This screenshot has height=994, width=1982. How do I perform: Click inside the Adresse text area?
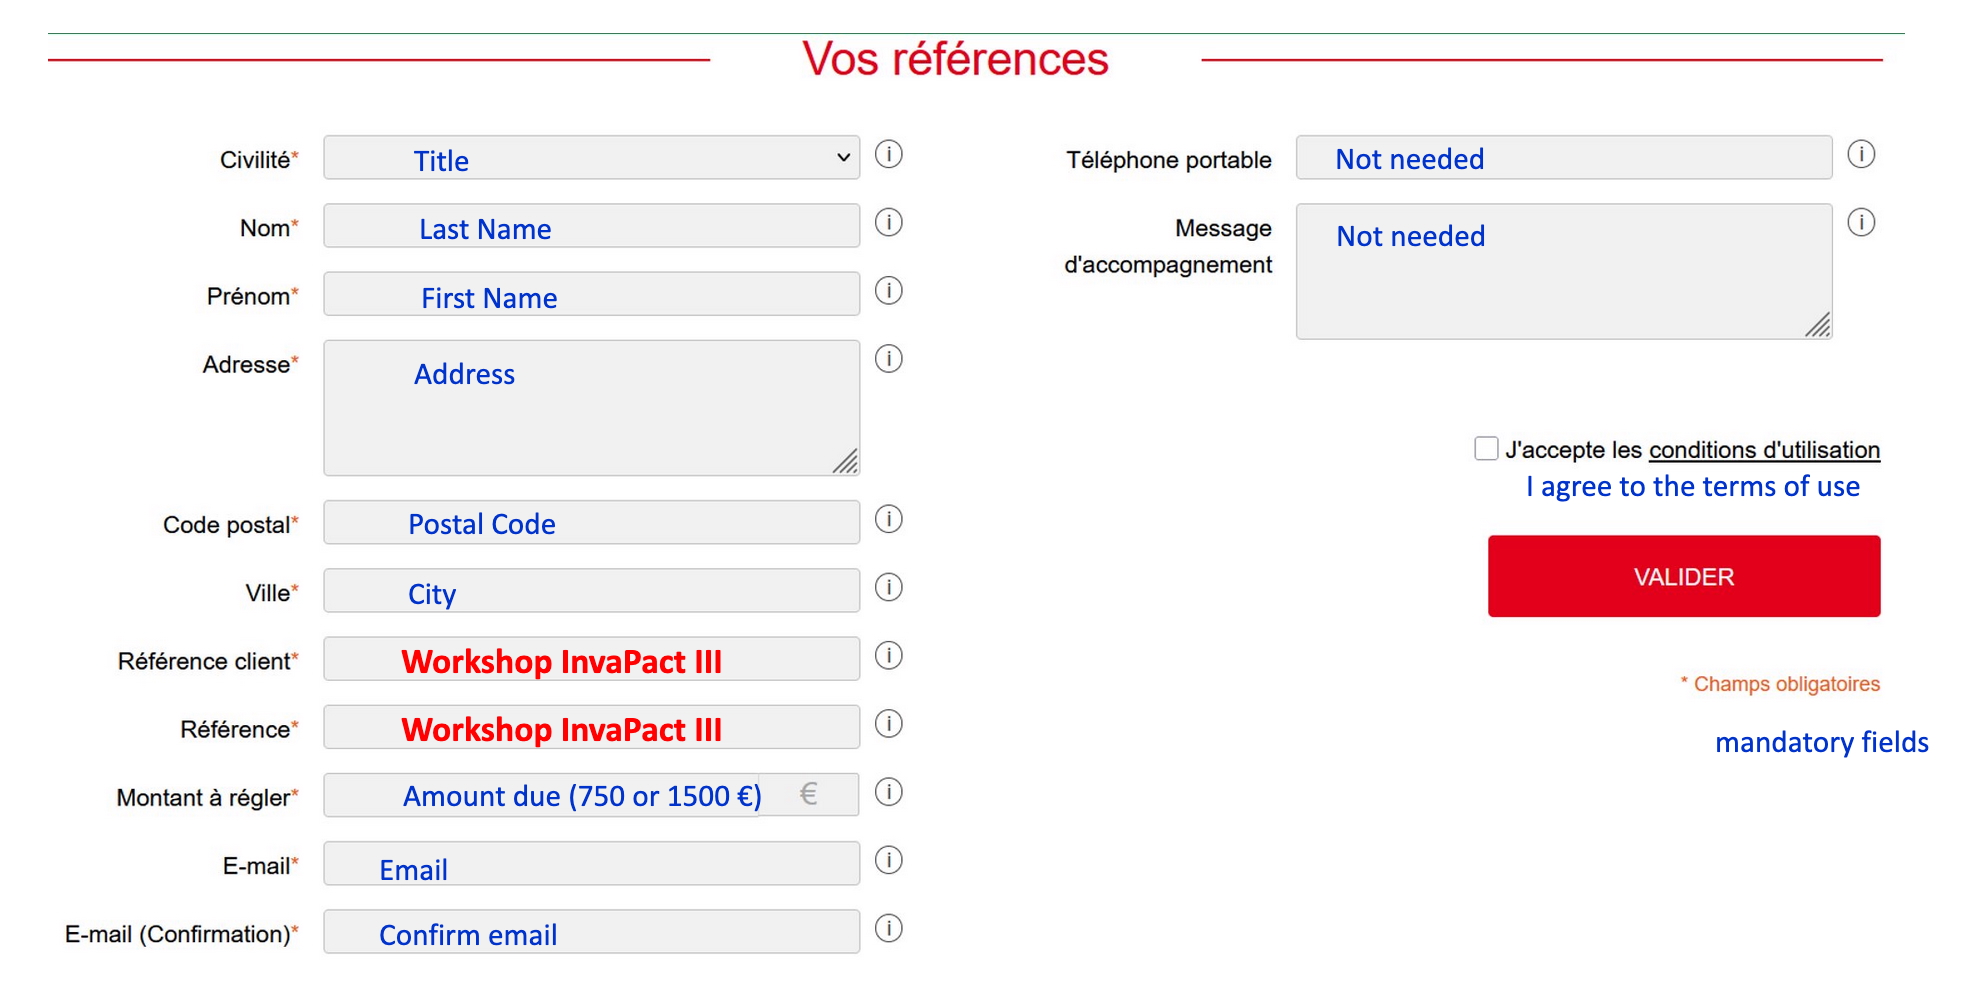pos(591,408)
